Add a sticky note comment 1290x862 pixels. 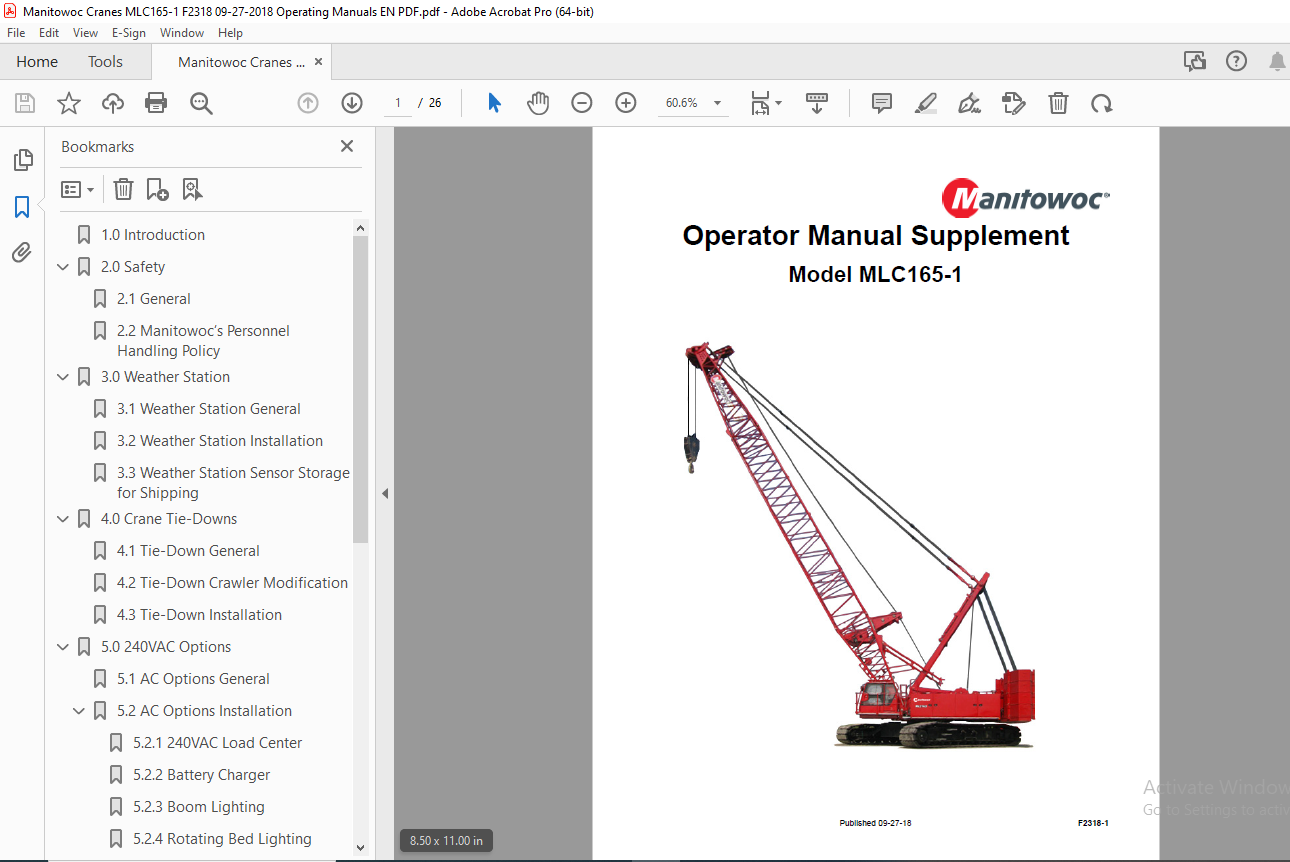(x=881, y=103)
